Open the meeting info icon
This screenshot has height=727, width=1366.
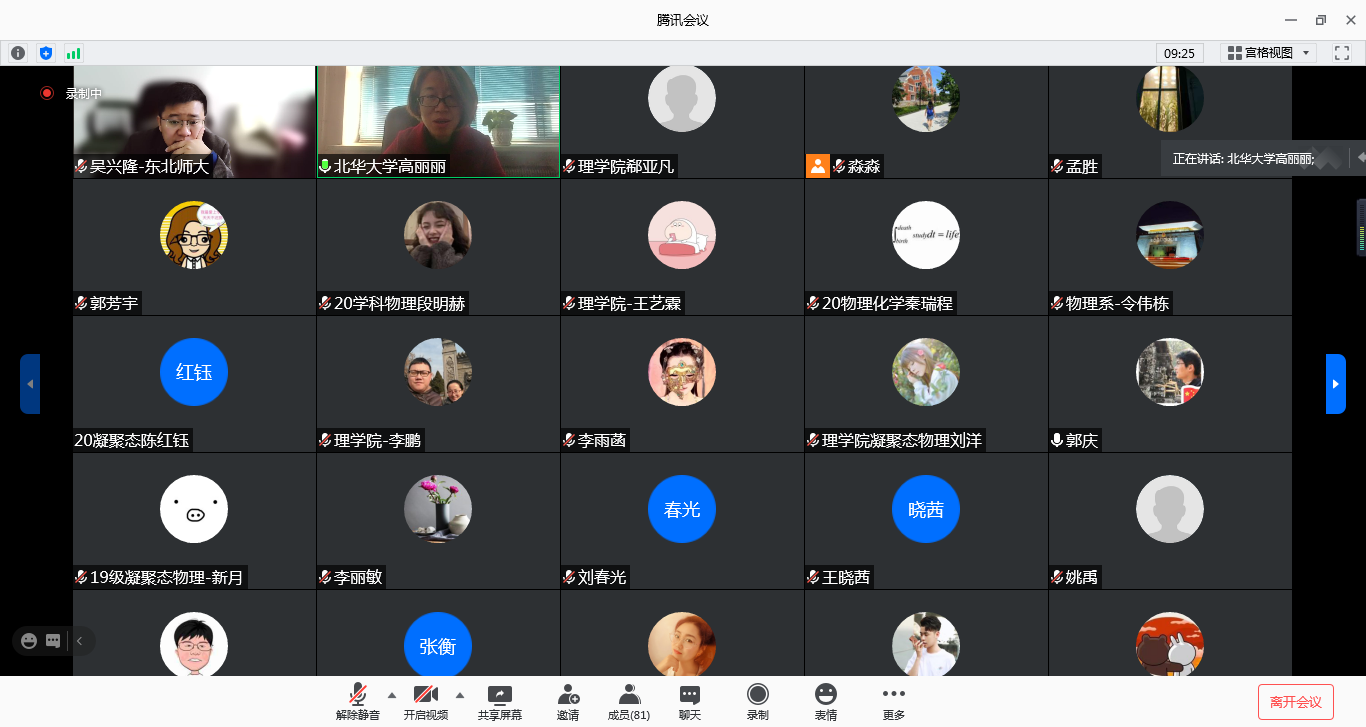pyautogui.click(x=18, y=53)
